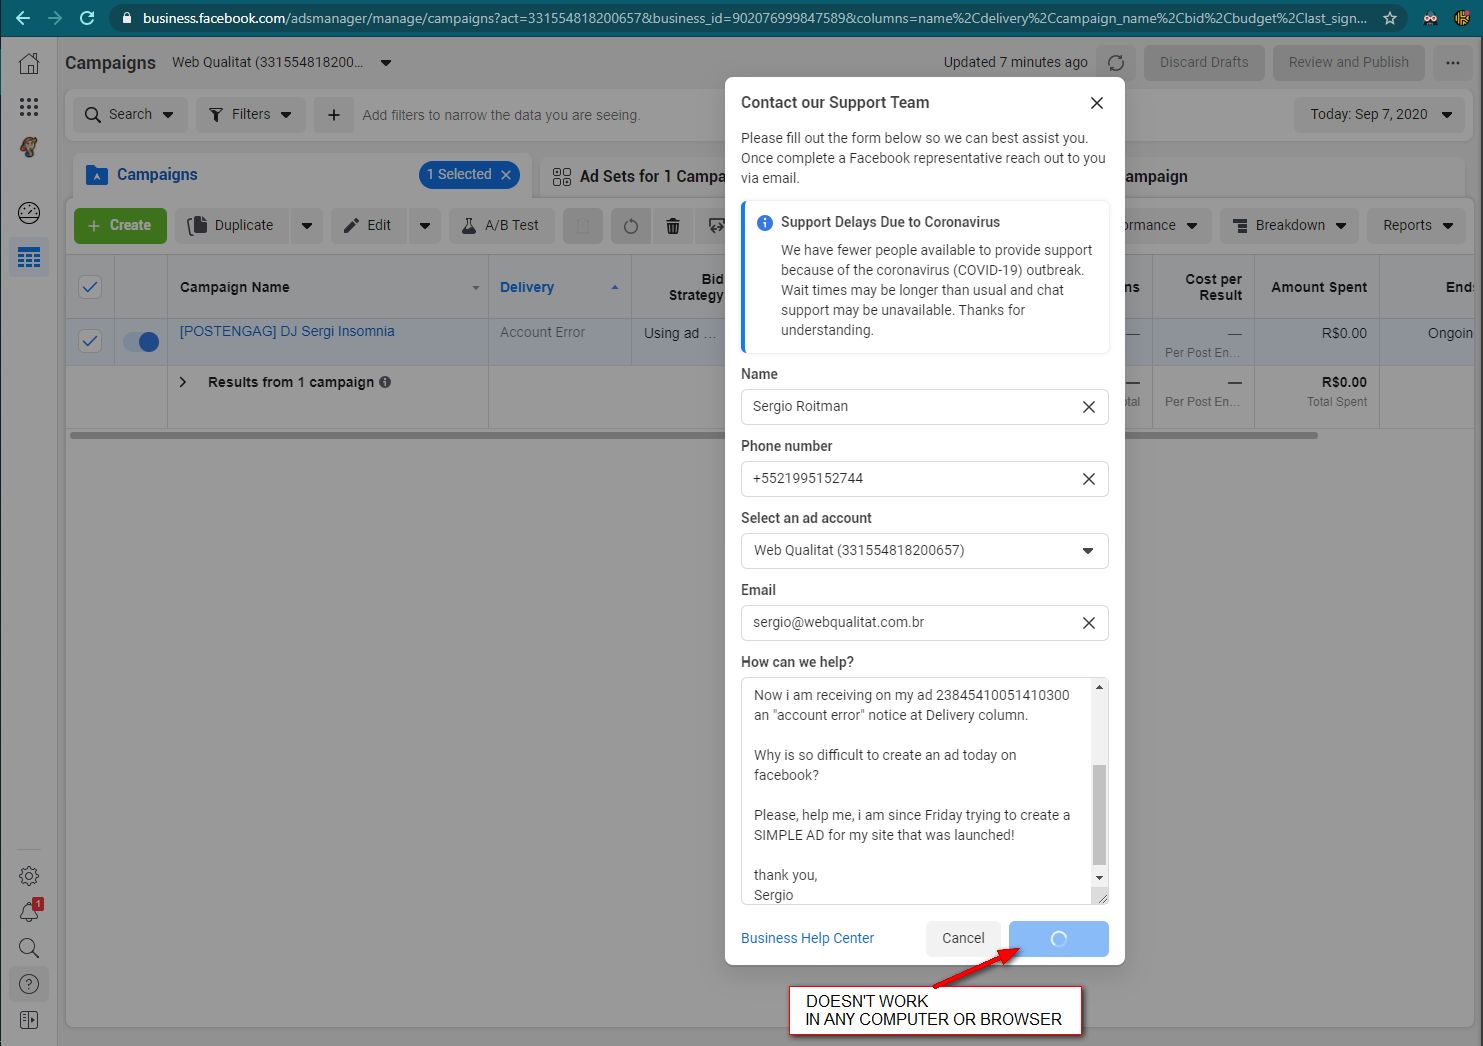Open the [POSTENGAG] DJ Sergi Insomnia campaign link
Screen dimensions: 1483x1046
[x=287, y=332]
